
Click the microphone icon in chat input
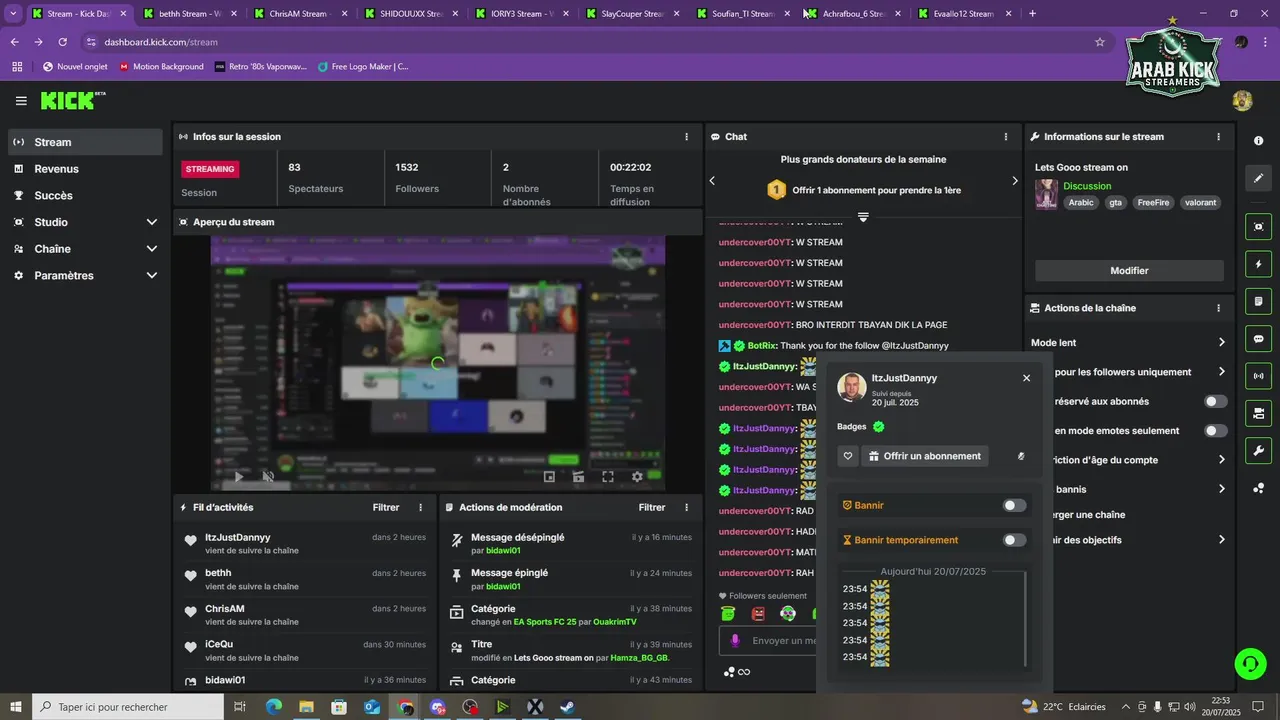(x=735, y=641)
